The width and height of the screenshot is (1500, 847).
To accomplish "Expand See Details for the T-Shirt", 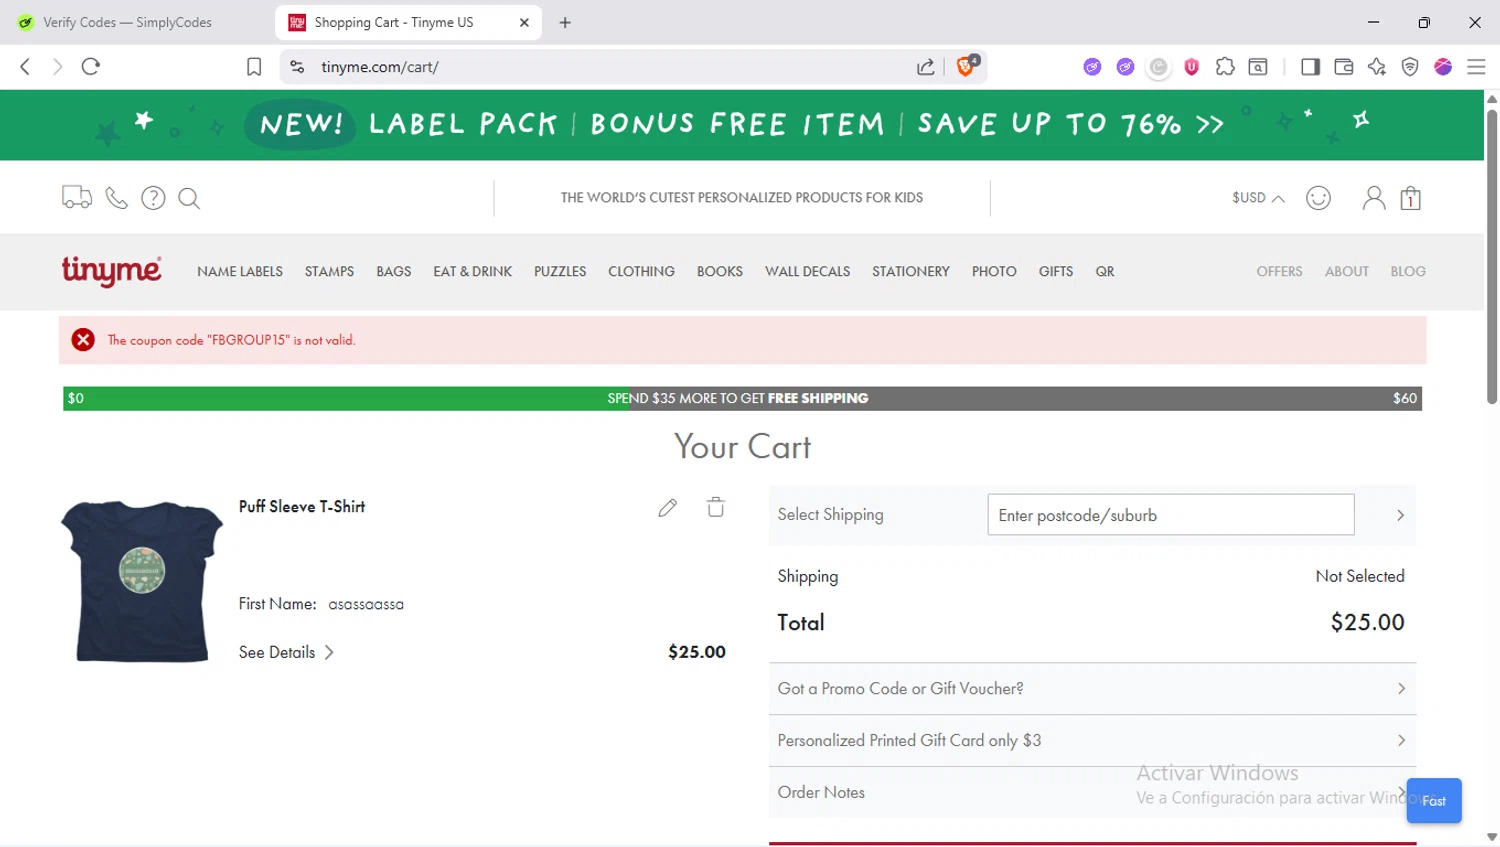I will [286, 653].
